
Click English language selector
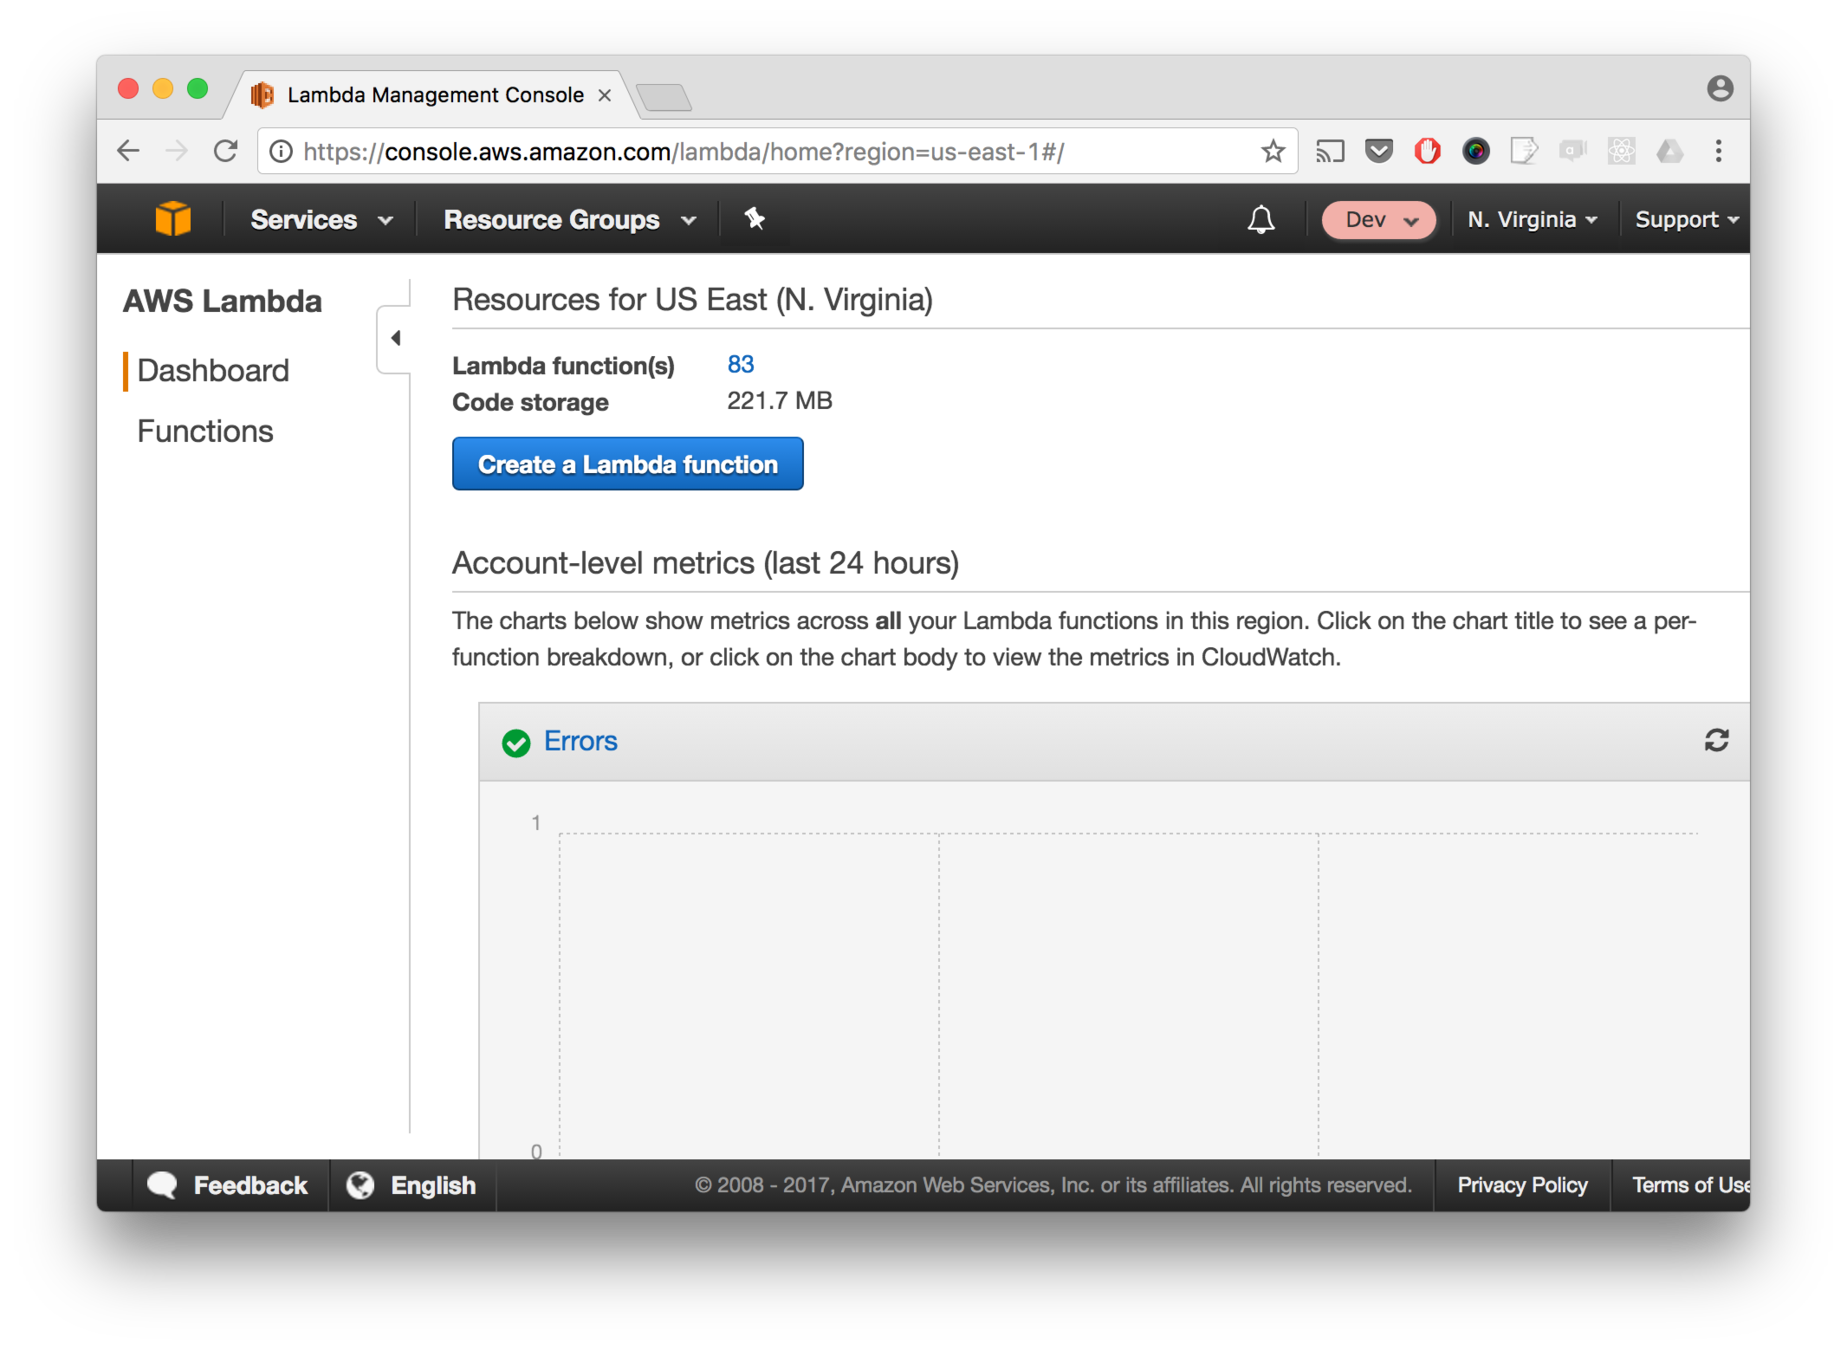coord(412,1185)
